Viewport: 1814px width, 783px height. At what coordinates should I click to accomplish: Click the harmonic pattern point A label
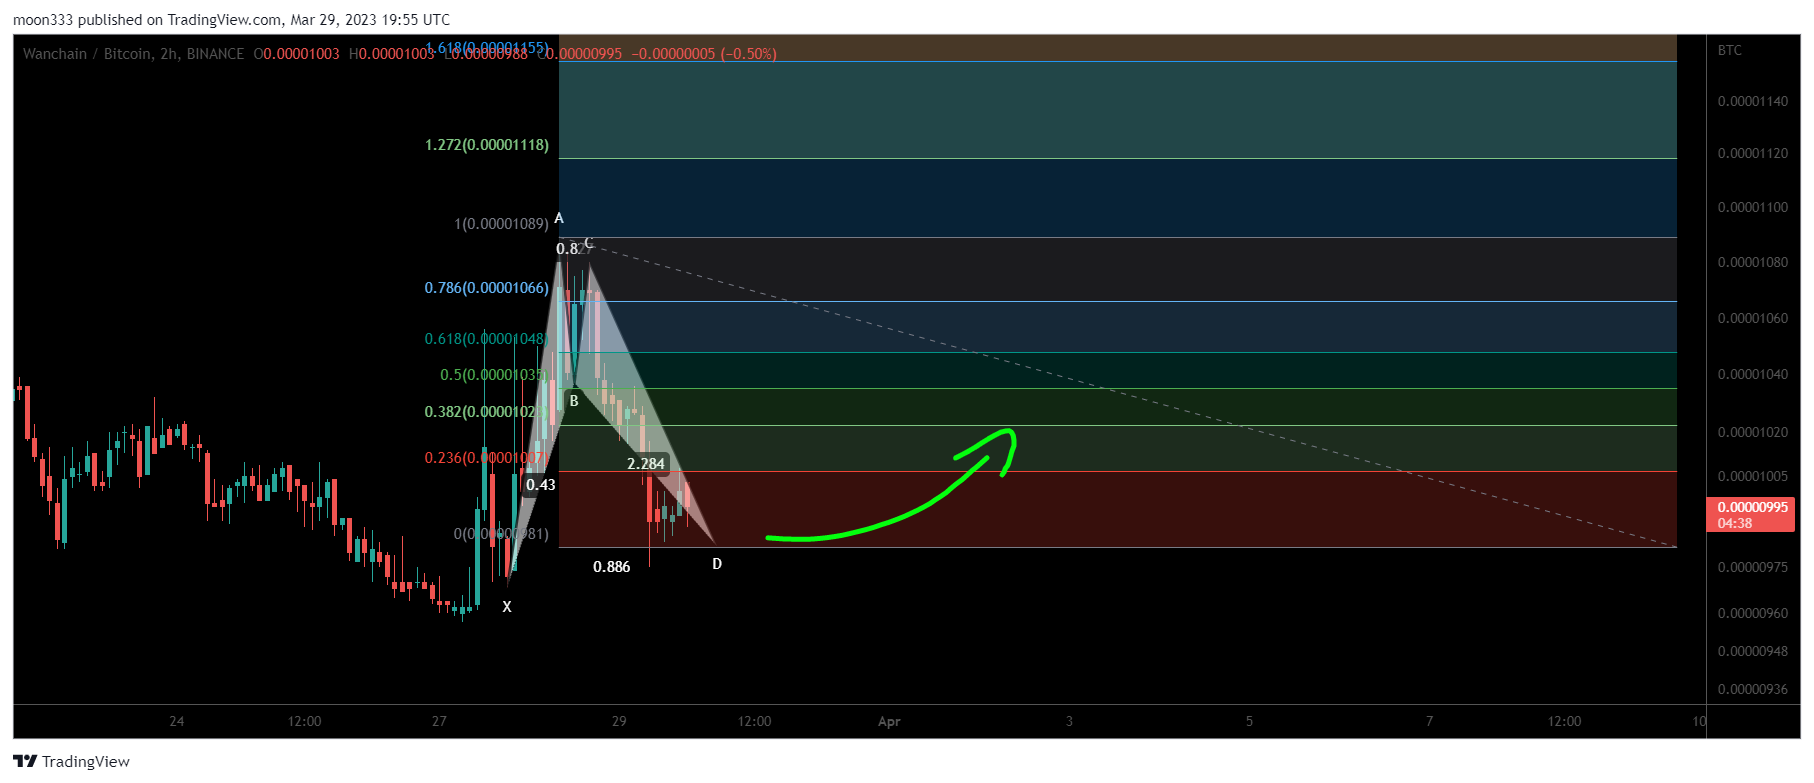point(559,218)
